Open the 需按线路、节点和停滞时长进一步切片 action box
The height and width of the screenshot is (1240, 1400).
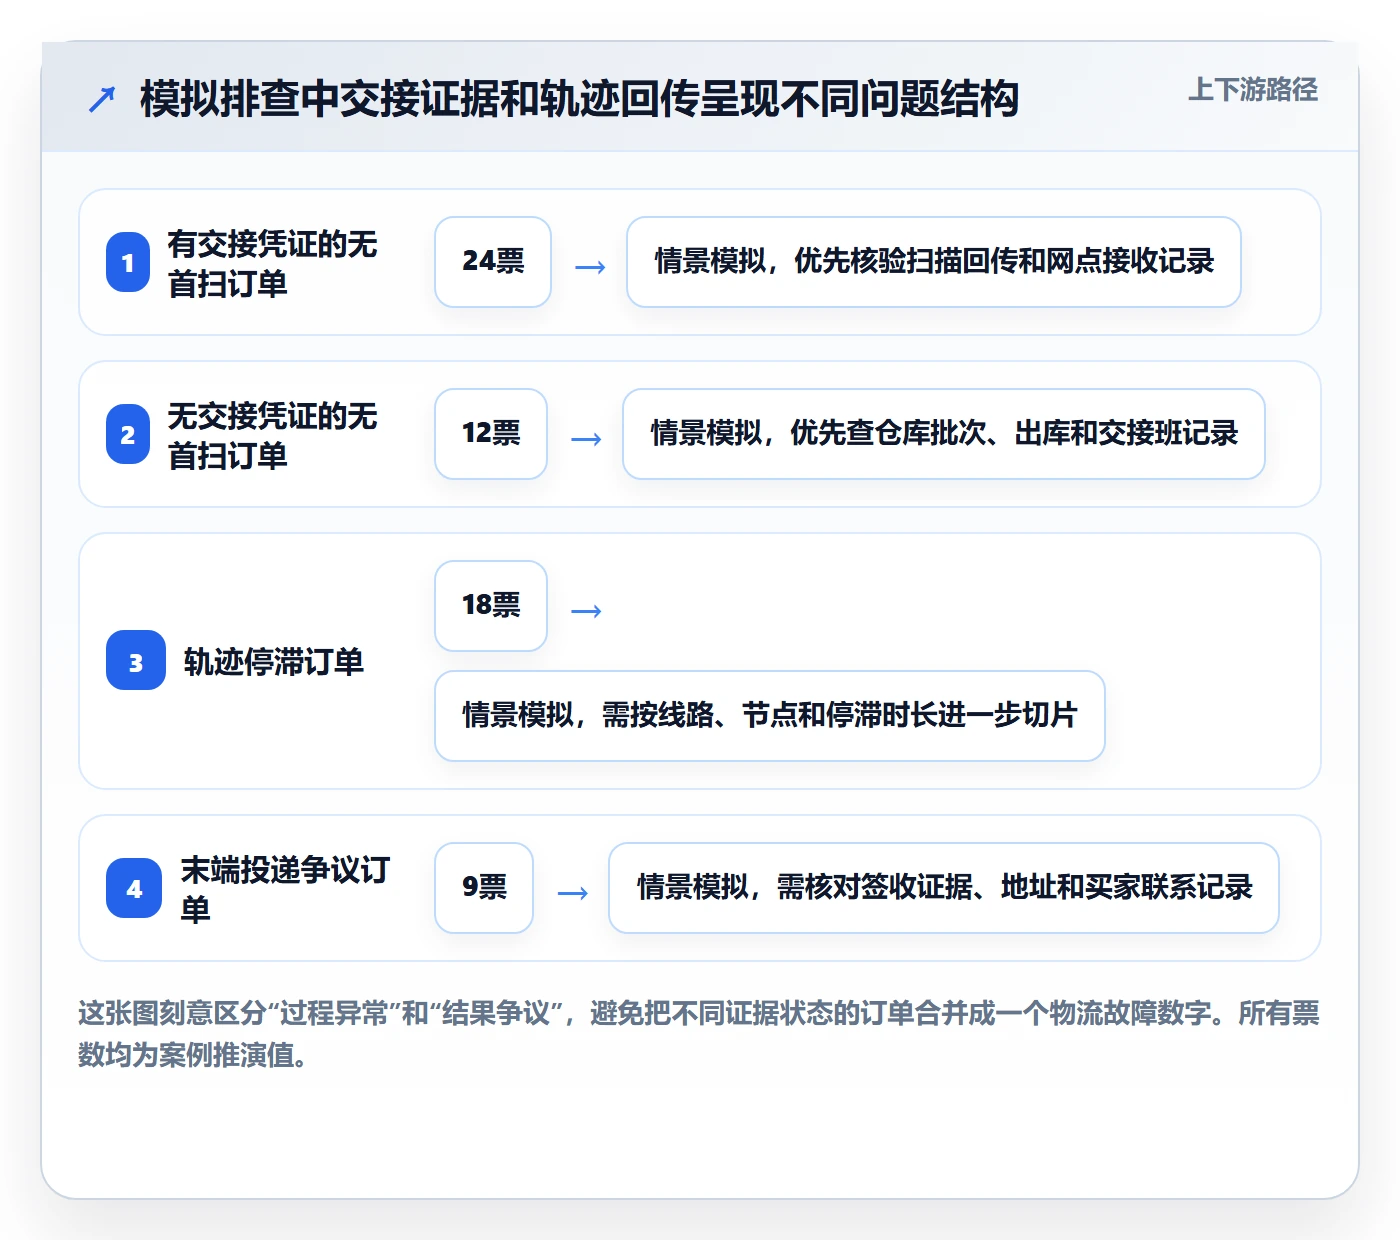pyautogui.click(x=770, y=716)
